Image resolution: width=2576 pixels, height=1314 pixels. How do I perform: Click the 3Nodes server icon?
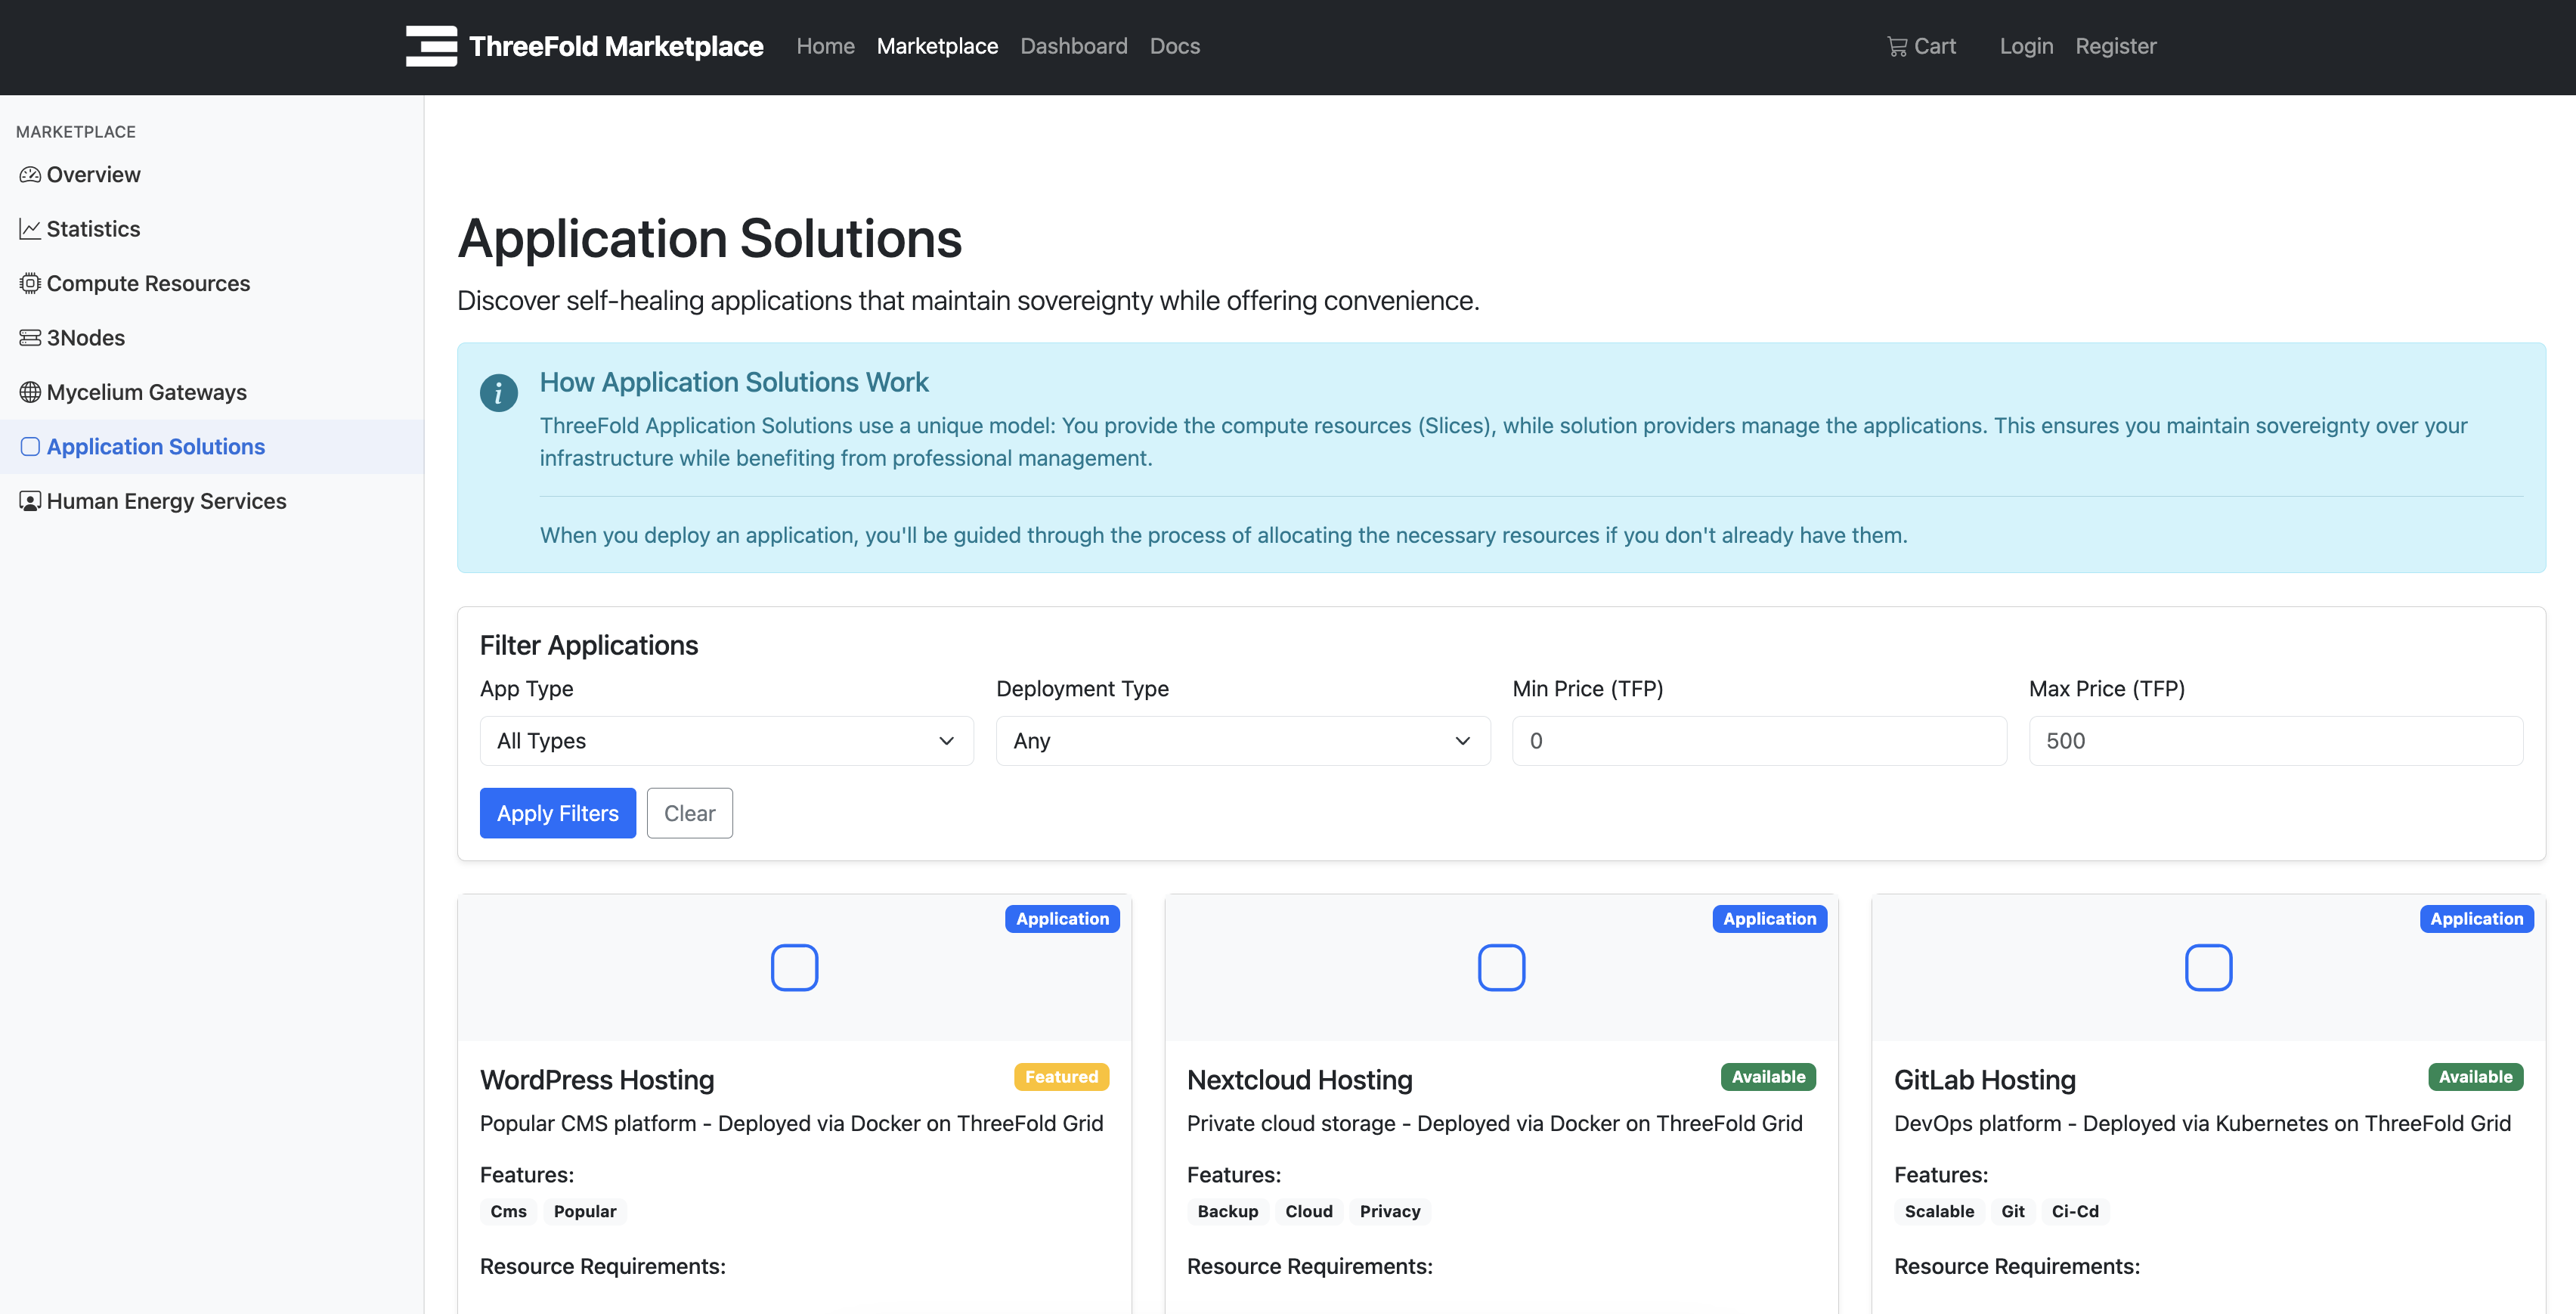(30, 338)
